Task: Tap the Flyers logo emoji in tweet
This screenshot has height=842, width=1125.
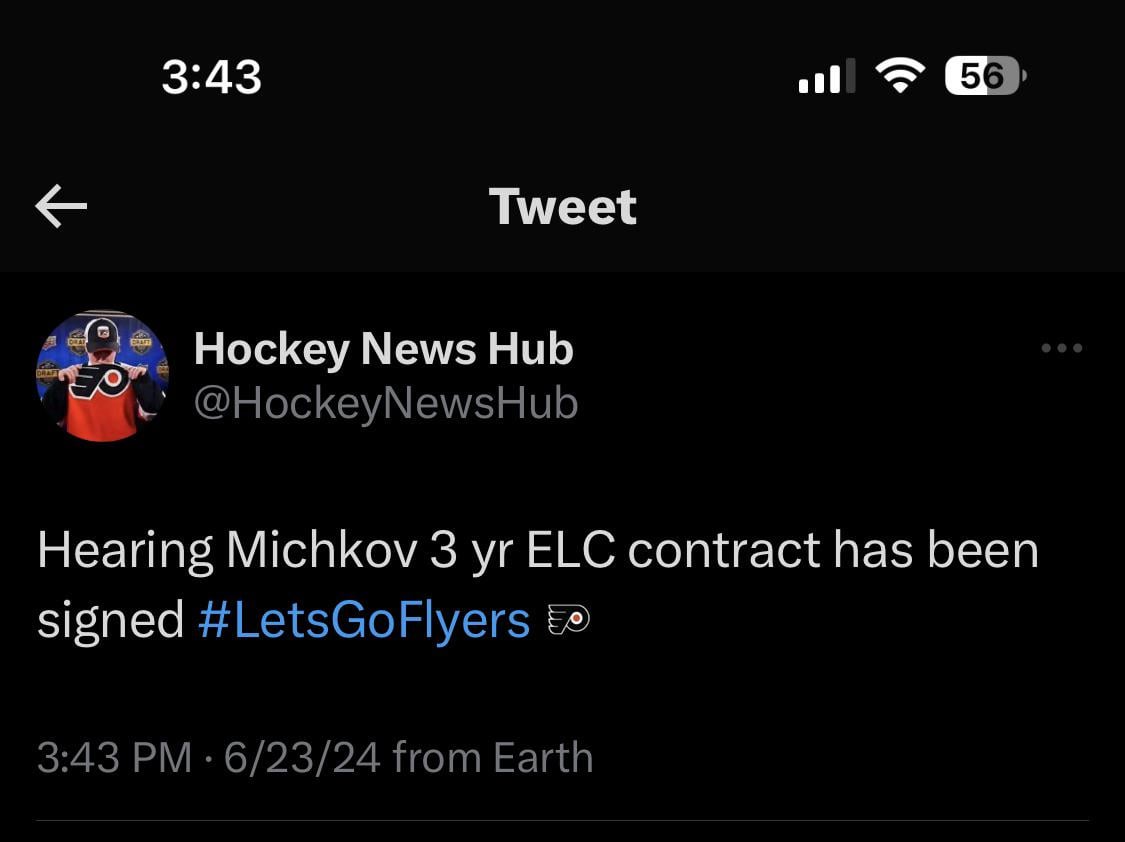Action: (569, 622)
